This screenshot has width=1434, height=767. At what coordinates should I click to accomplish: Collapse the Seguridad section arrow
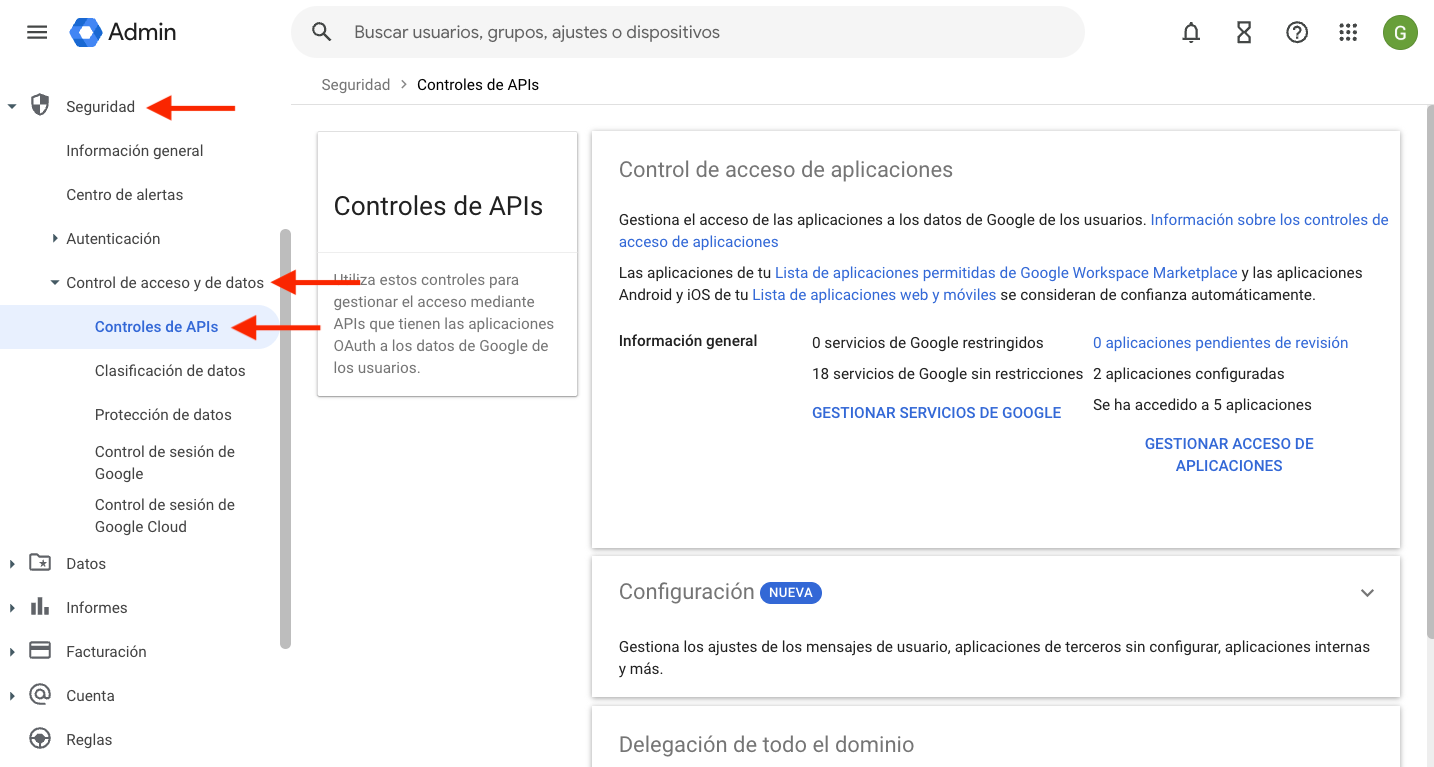click(x=12, y=107)
